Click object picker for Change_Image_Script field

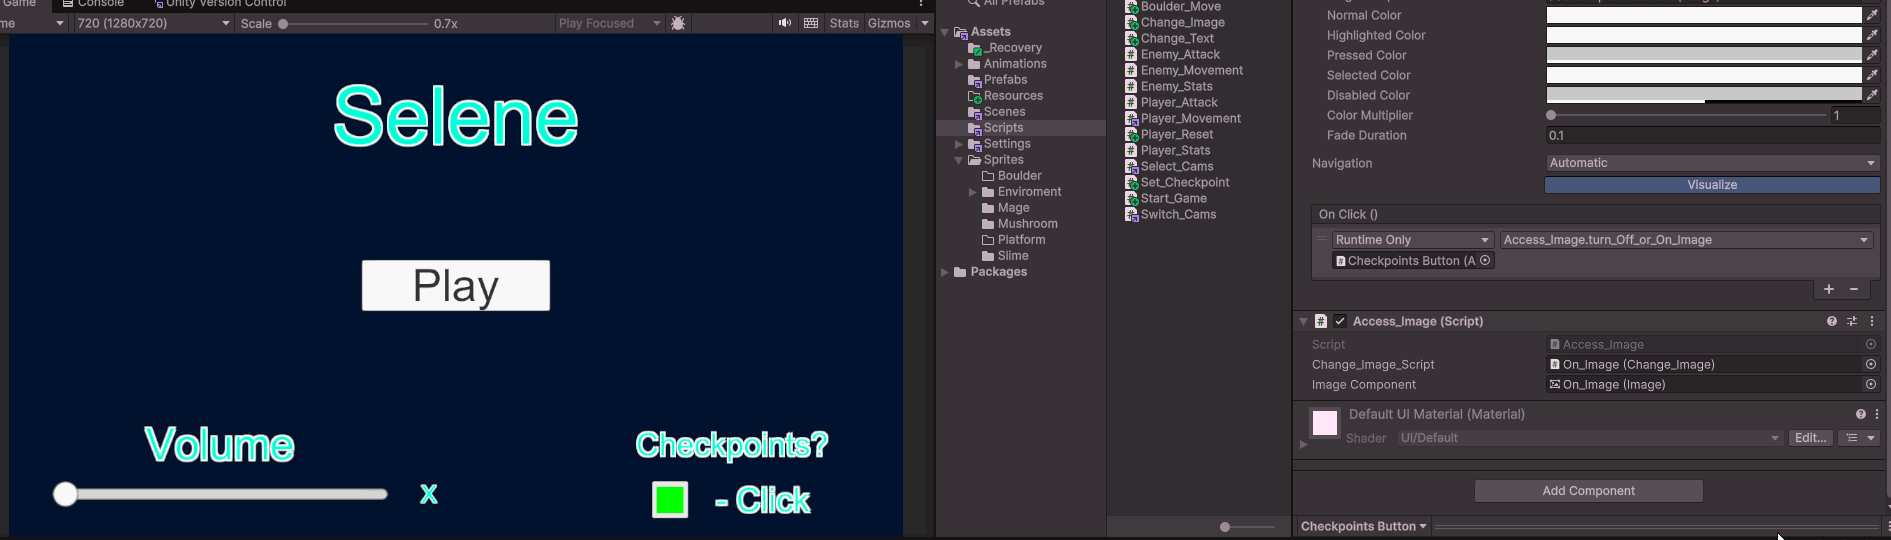[x=1871, y=365]
